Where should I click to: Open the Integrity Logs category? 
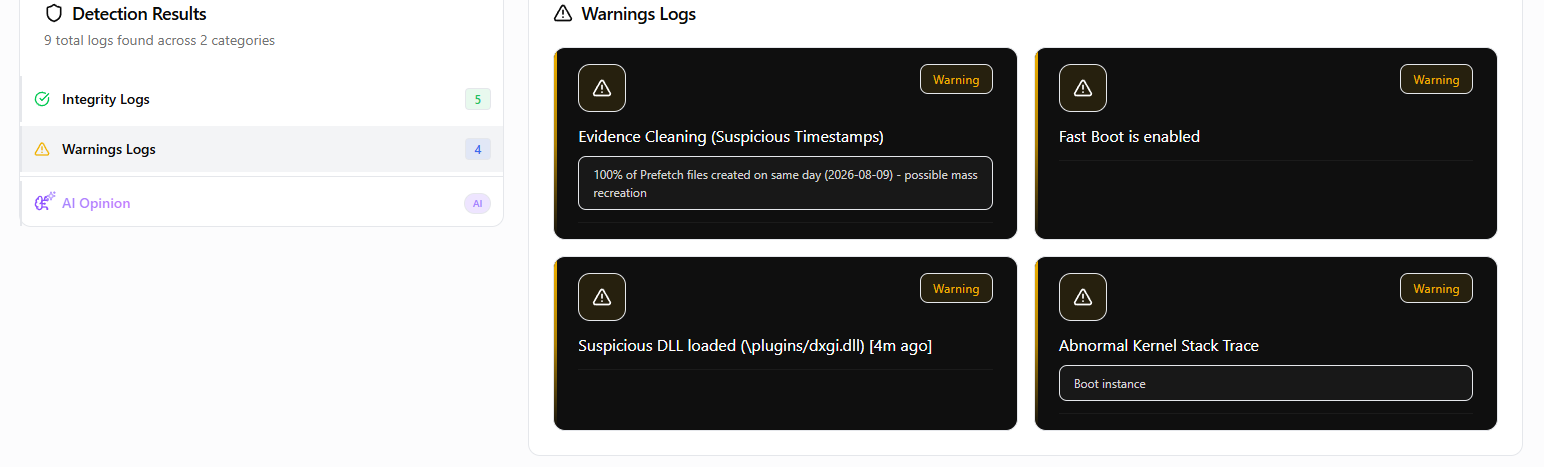[261, 99]
